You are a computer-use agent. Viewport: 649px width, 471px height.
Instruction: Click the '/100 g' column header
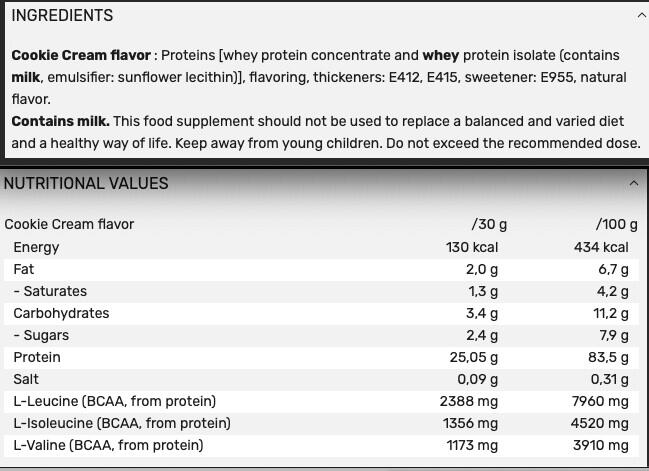pyautogui.click(x=615, y=224)
